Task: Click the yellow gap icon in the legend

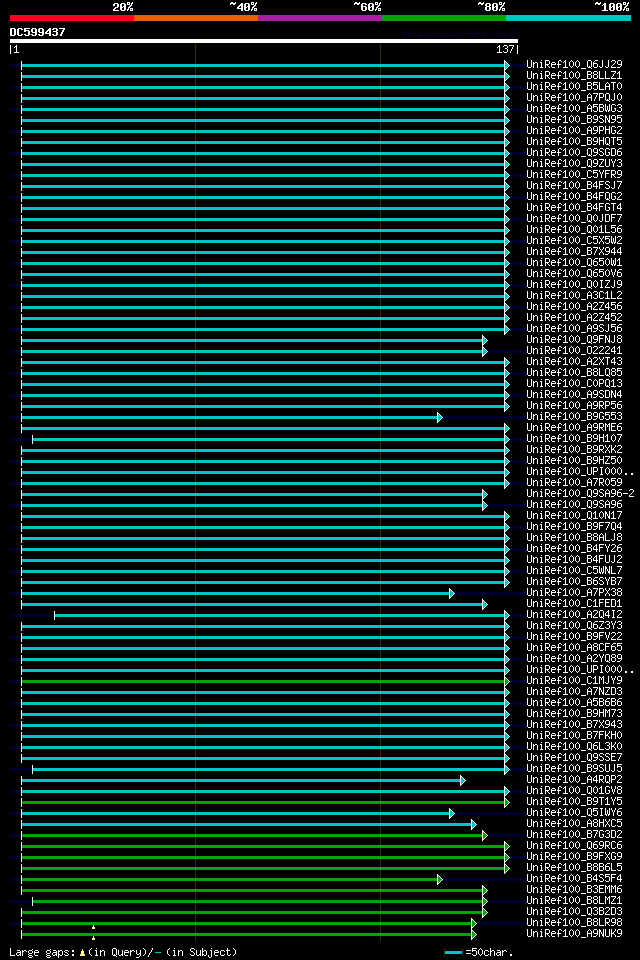Action: tap(82, 953)
